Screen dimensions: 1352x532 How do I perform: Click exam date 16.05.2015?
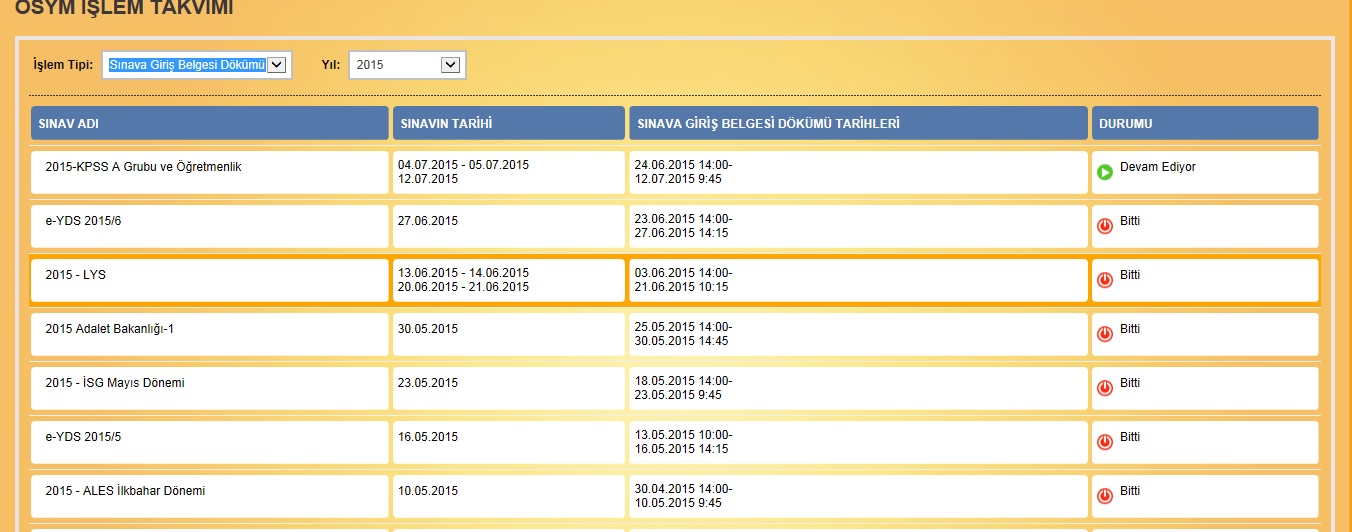point(428,437)
